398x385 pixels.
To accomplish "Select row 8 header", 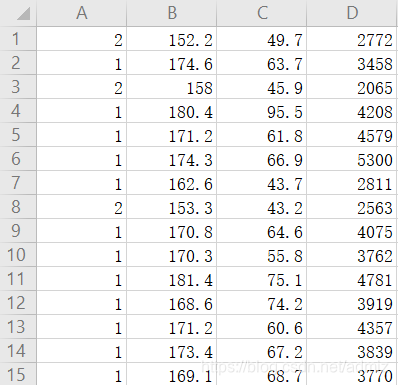I will [x=18, y=207].
